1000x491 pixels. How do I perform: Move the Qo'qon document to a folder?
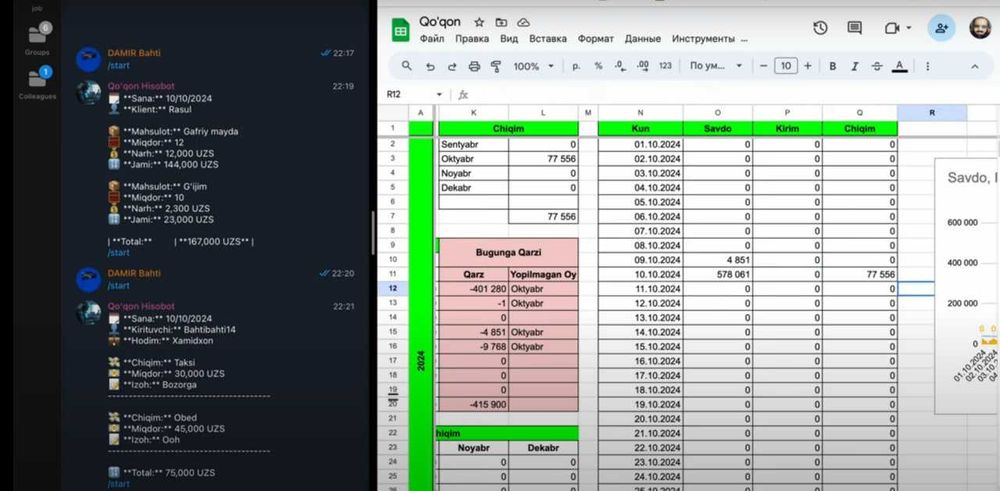[x=501, y=22]
